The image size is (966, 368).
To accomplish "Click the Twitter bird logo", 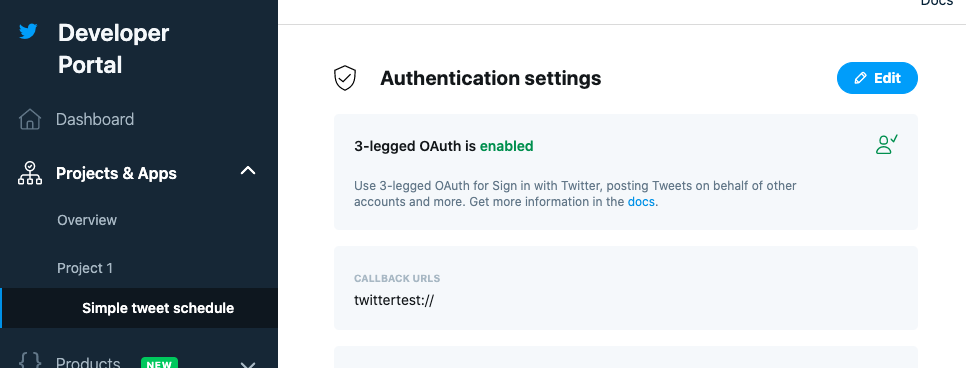I will (x=28, y=31).
